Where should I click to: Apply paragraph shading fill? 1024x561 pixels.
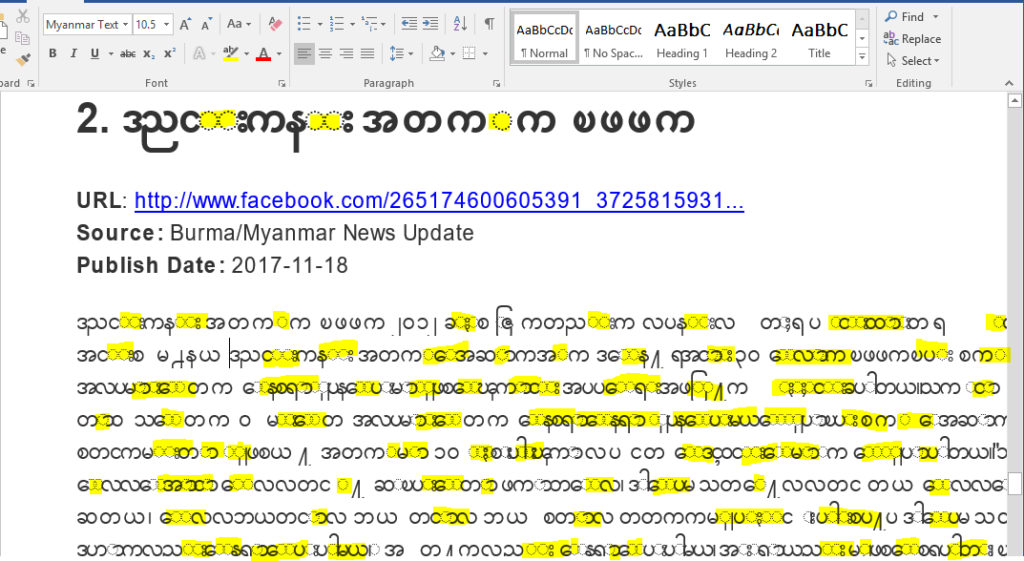point(437,54)
